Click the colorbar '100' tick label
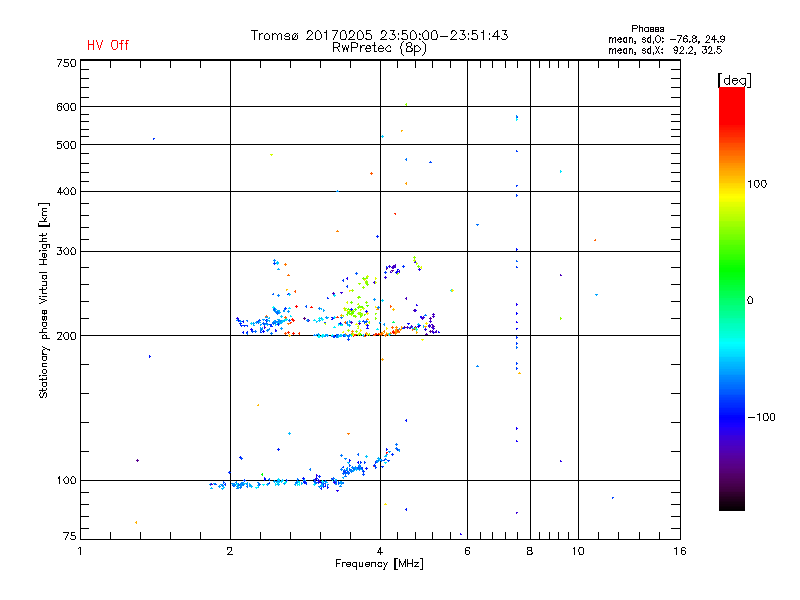800x600 pixels. [757, 184]
